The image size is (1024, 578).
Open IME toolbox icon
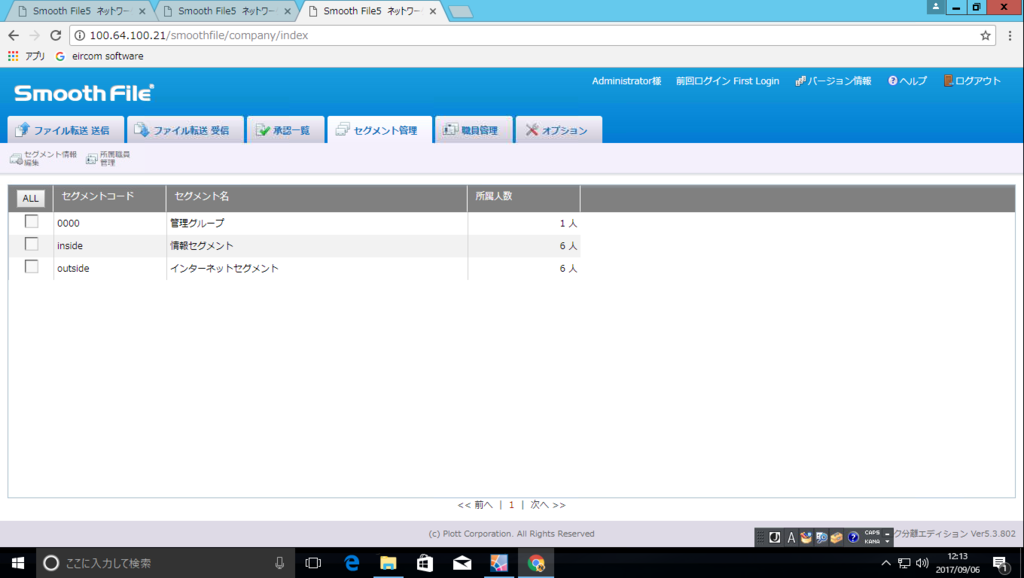837,538
